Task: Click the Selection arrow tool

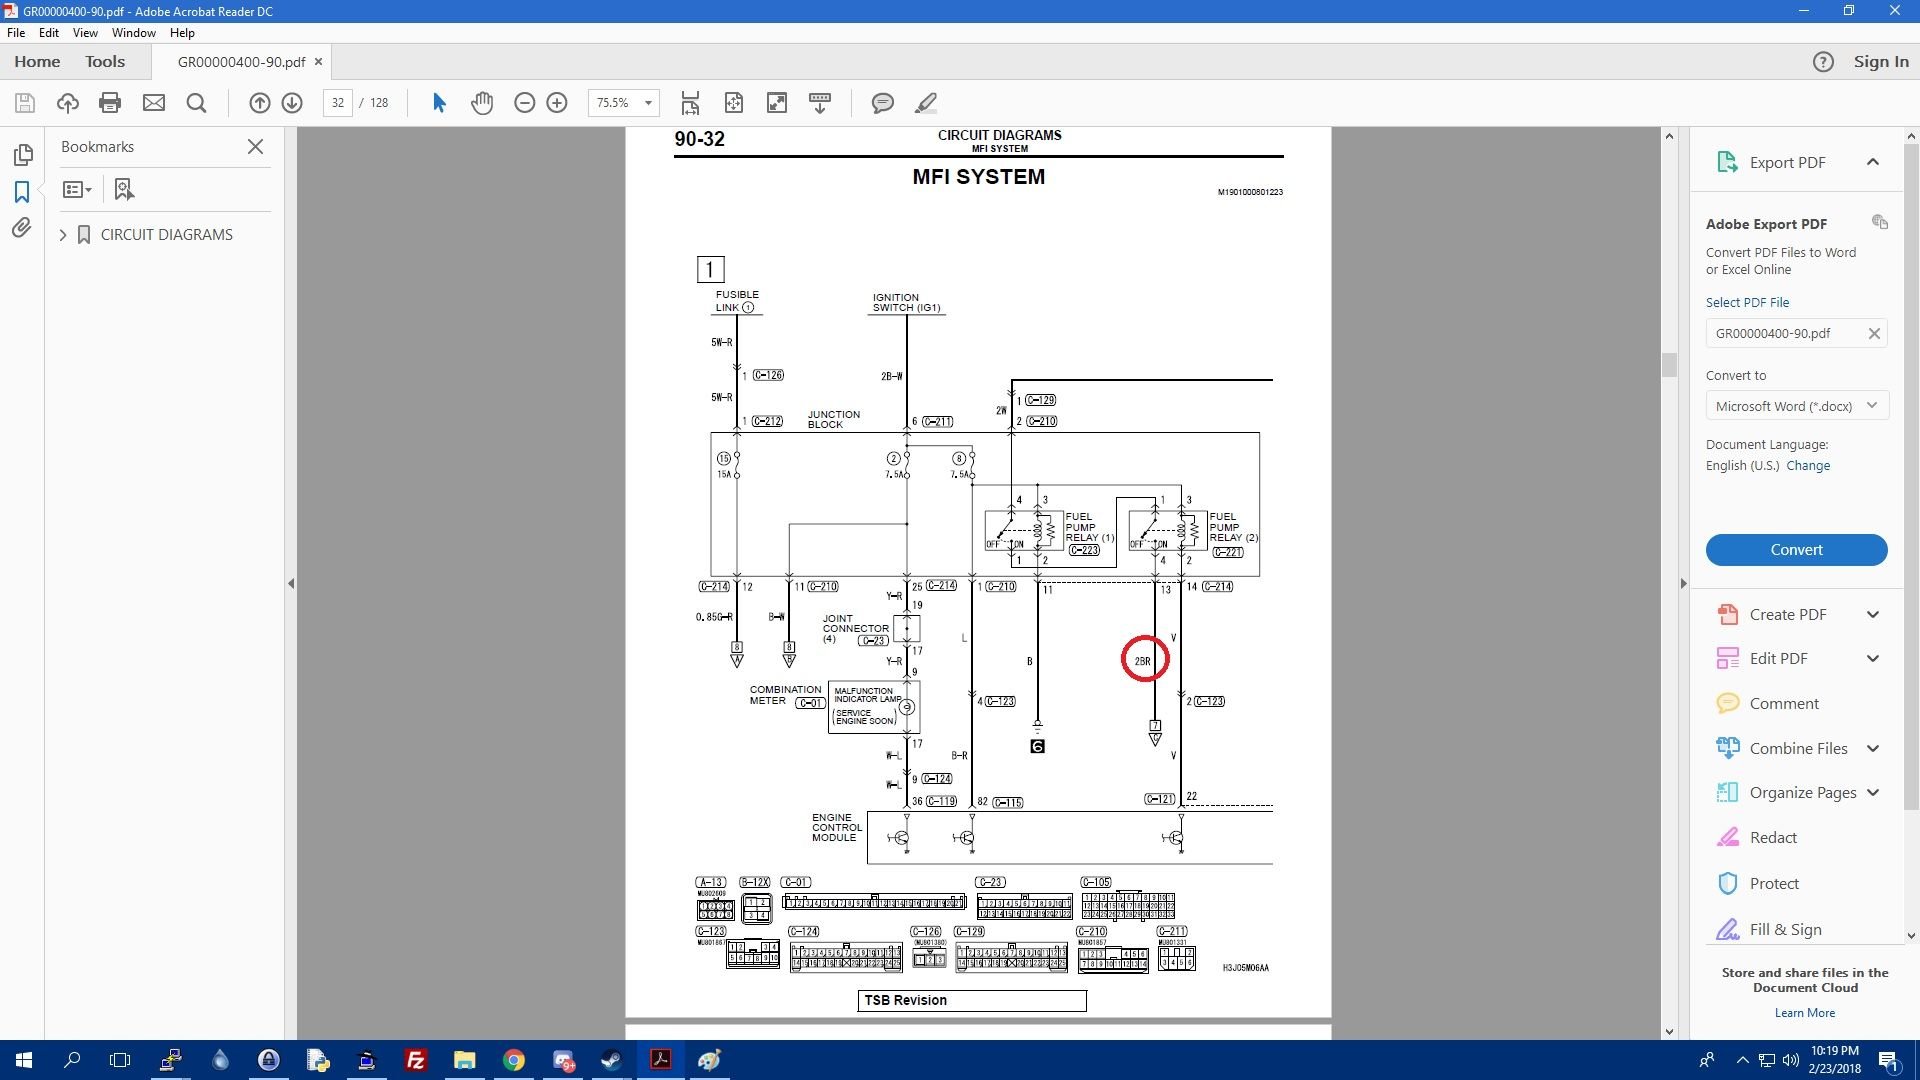Action: tap(439, 103)
